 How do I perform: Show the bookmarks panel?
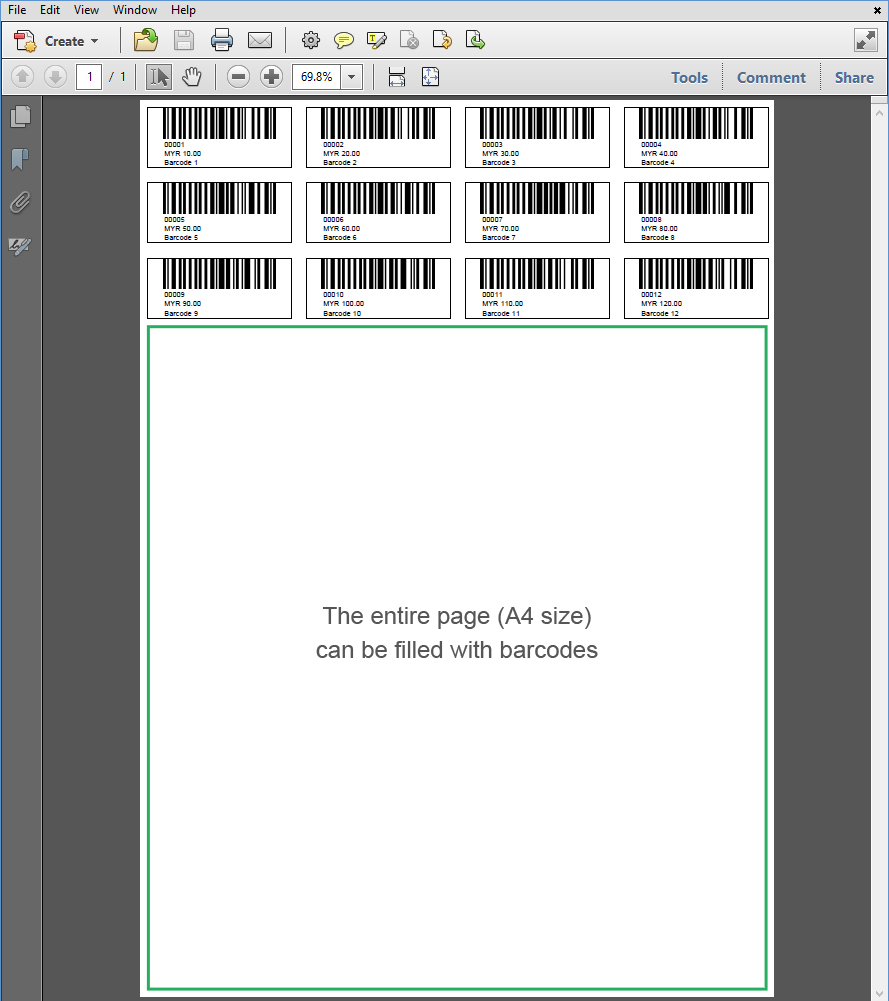tap(20, 160)
